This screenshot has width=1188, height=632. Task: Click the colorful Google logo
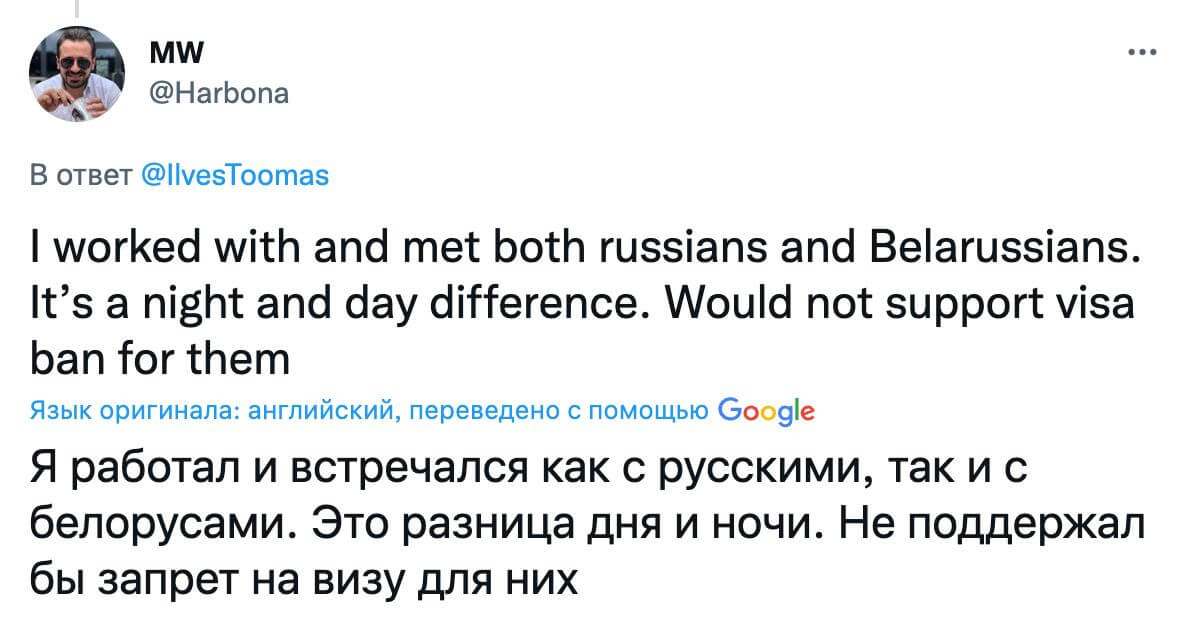[766, 410]
